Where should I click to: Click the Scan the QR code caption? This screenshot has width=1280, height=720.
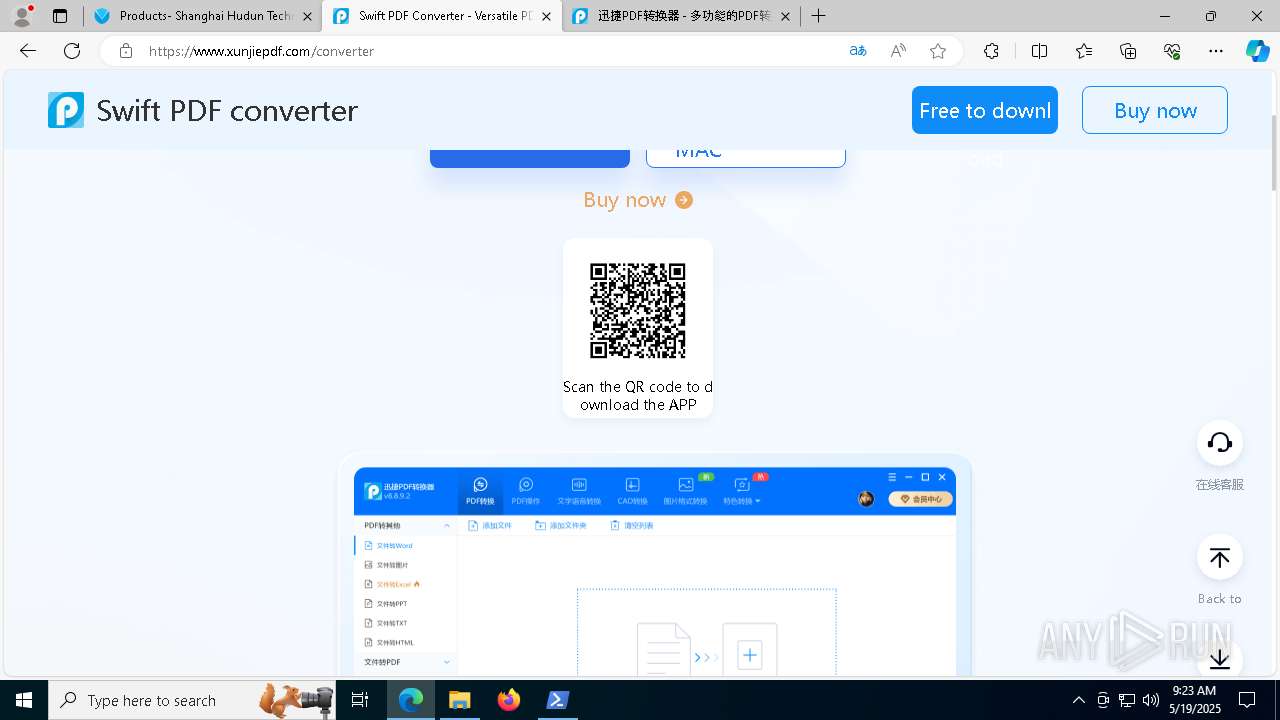(638, 396)
